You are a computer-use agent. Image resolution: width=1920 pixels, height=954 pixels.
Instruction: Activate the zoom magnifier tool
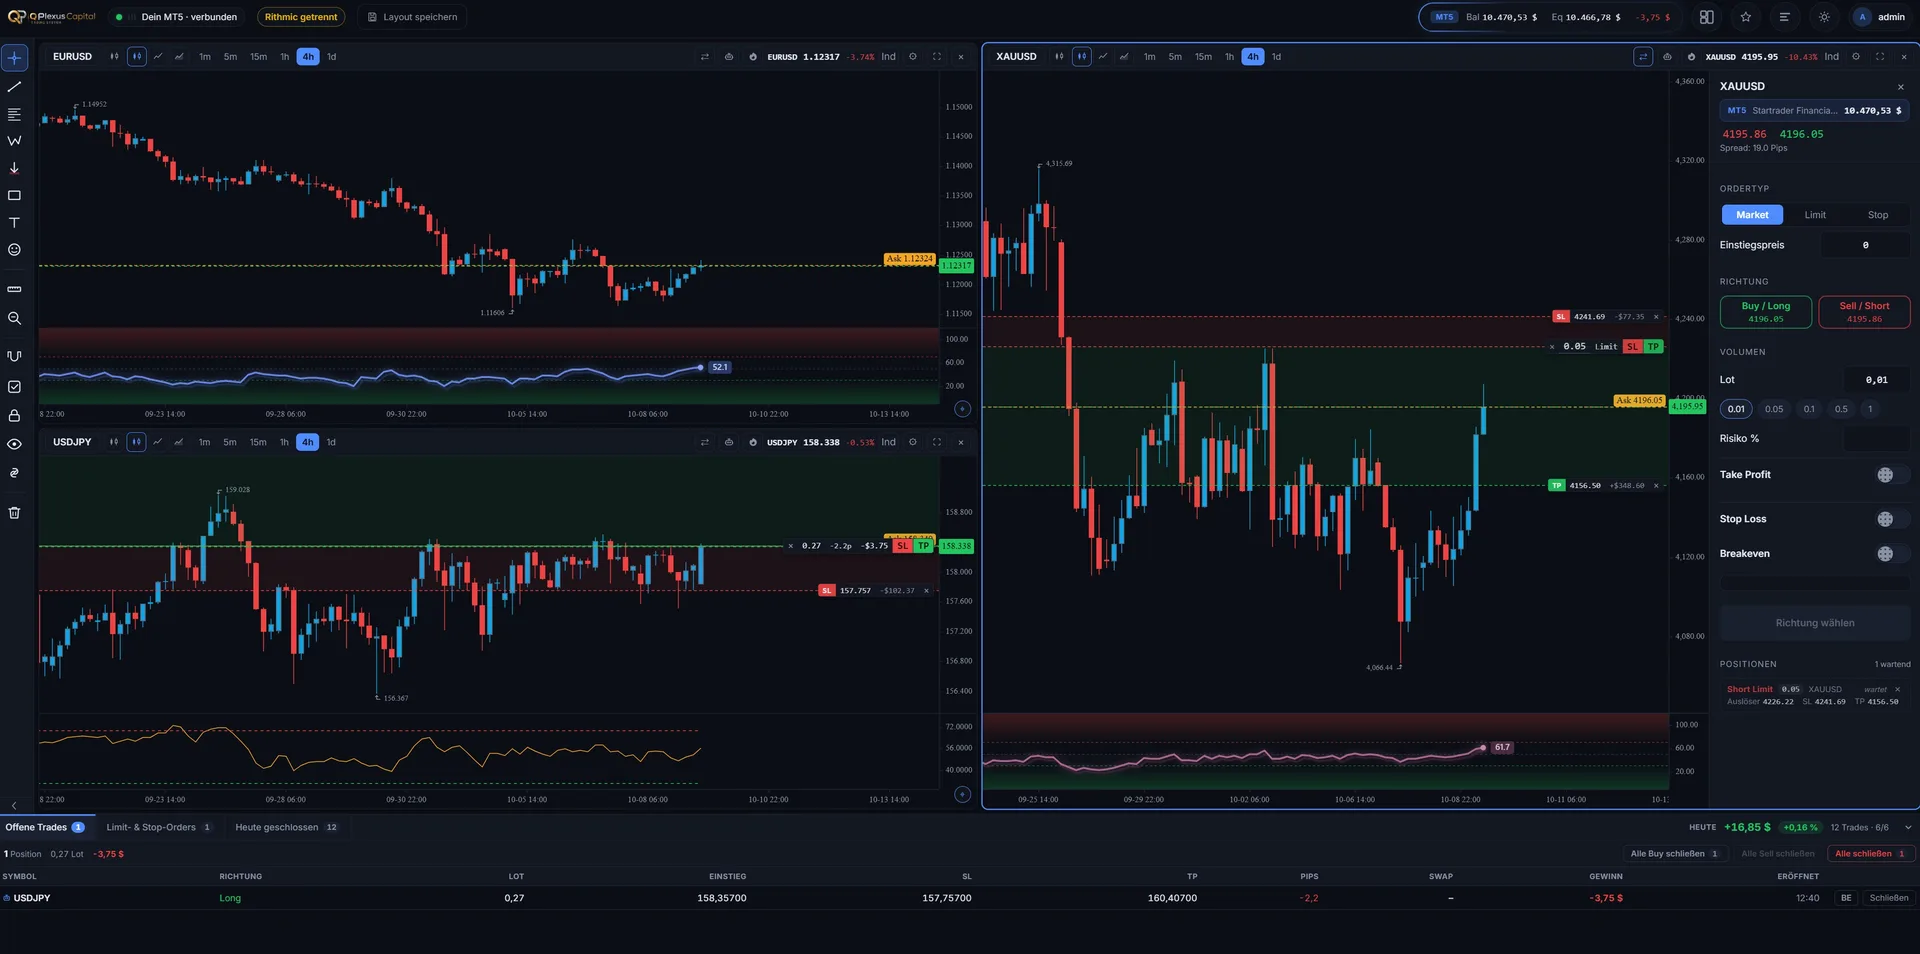click(x=14, y=318)
